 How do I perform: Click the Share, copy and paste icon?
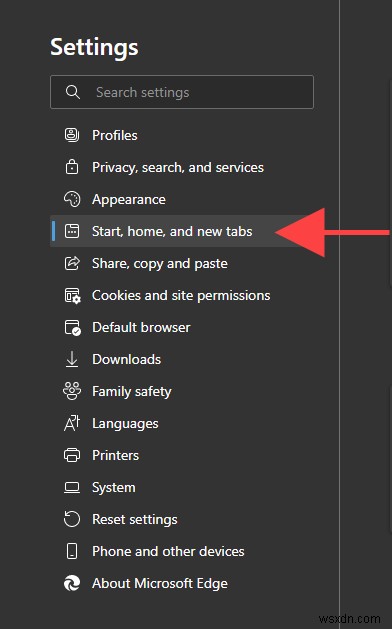point(72,263)
